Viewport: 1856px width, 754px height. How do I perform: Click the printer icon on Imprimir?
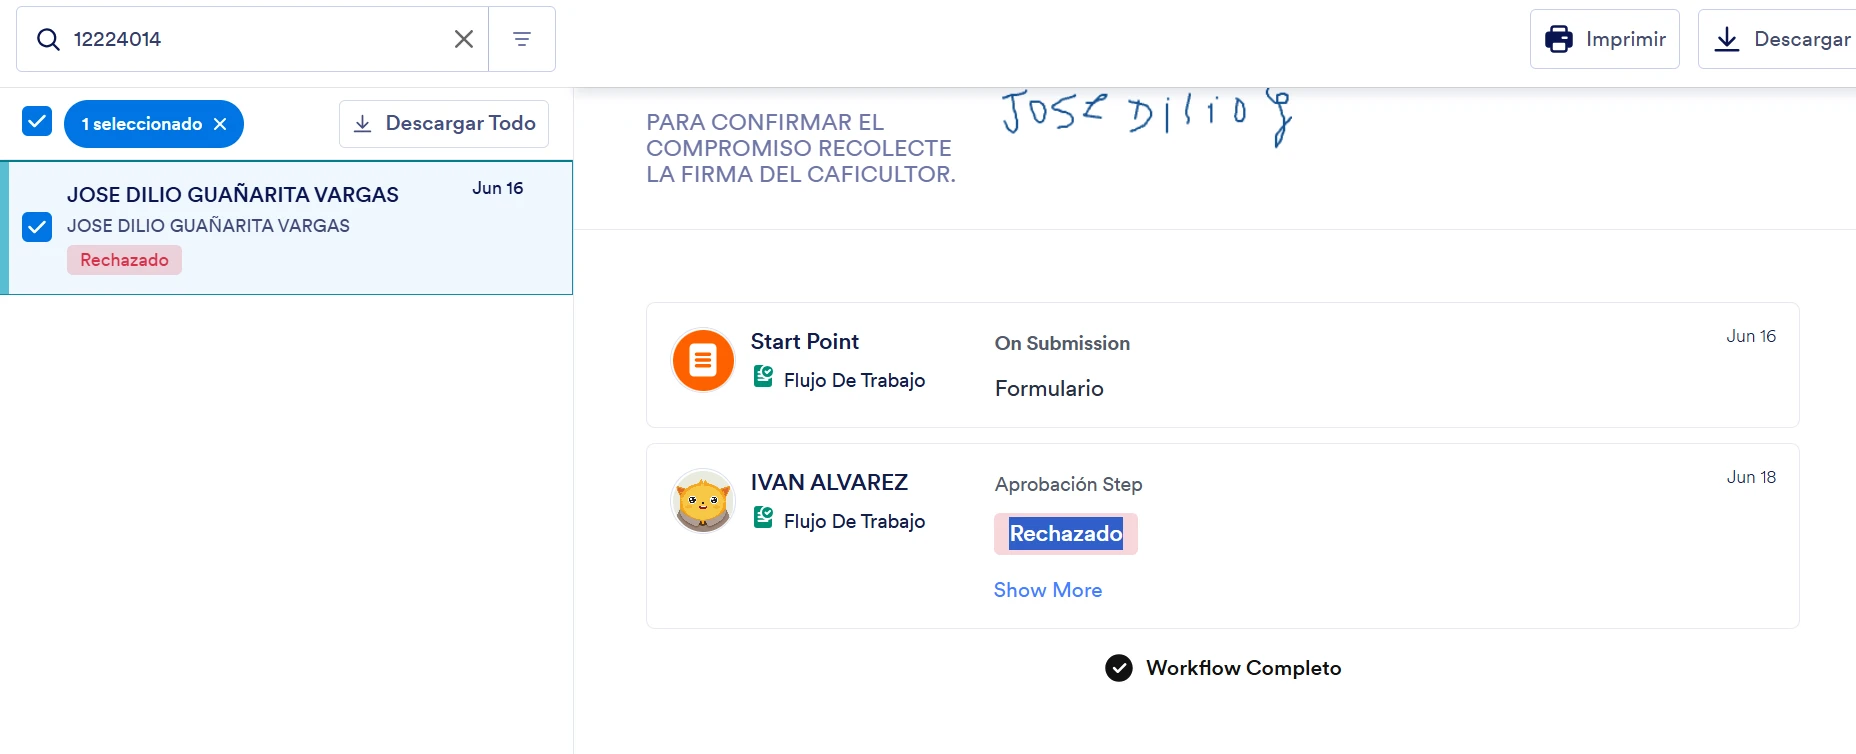coord(1559,39)
